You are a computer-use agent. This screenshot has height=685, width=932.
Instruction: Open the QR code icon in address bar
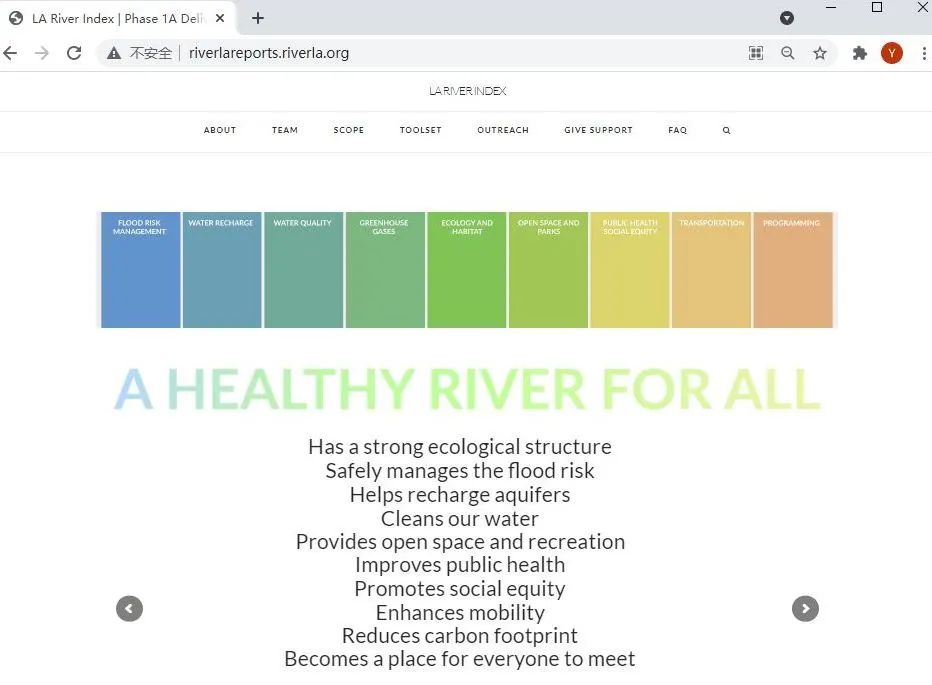tap(756, 53)
